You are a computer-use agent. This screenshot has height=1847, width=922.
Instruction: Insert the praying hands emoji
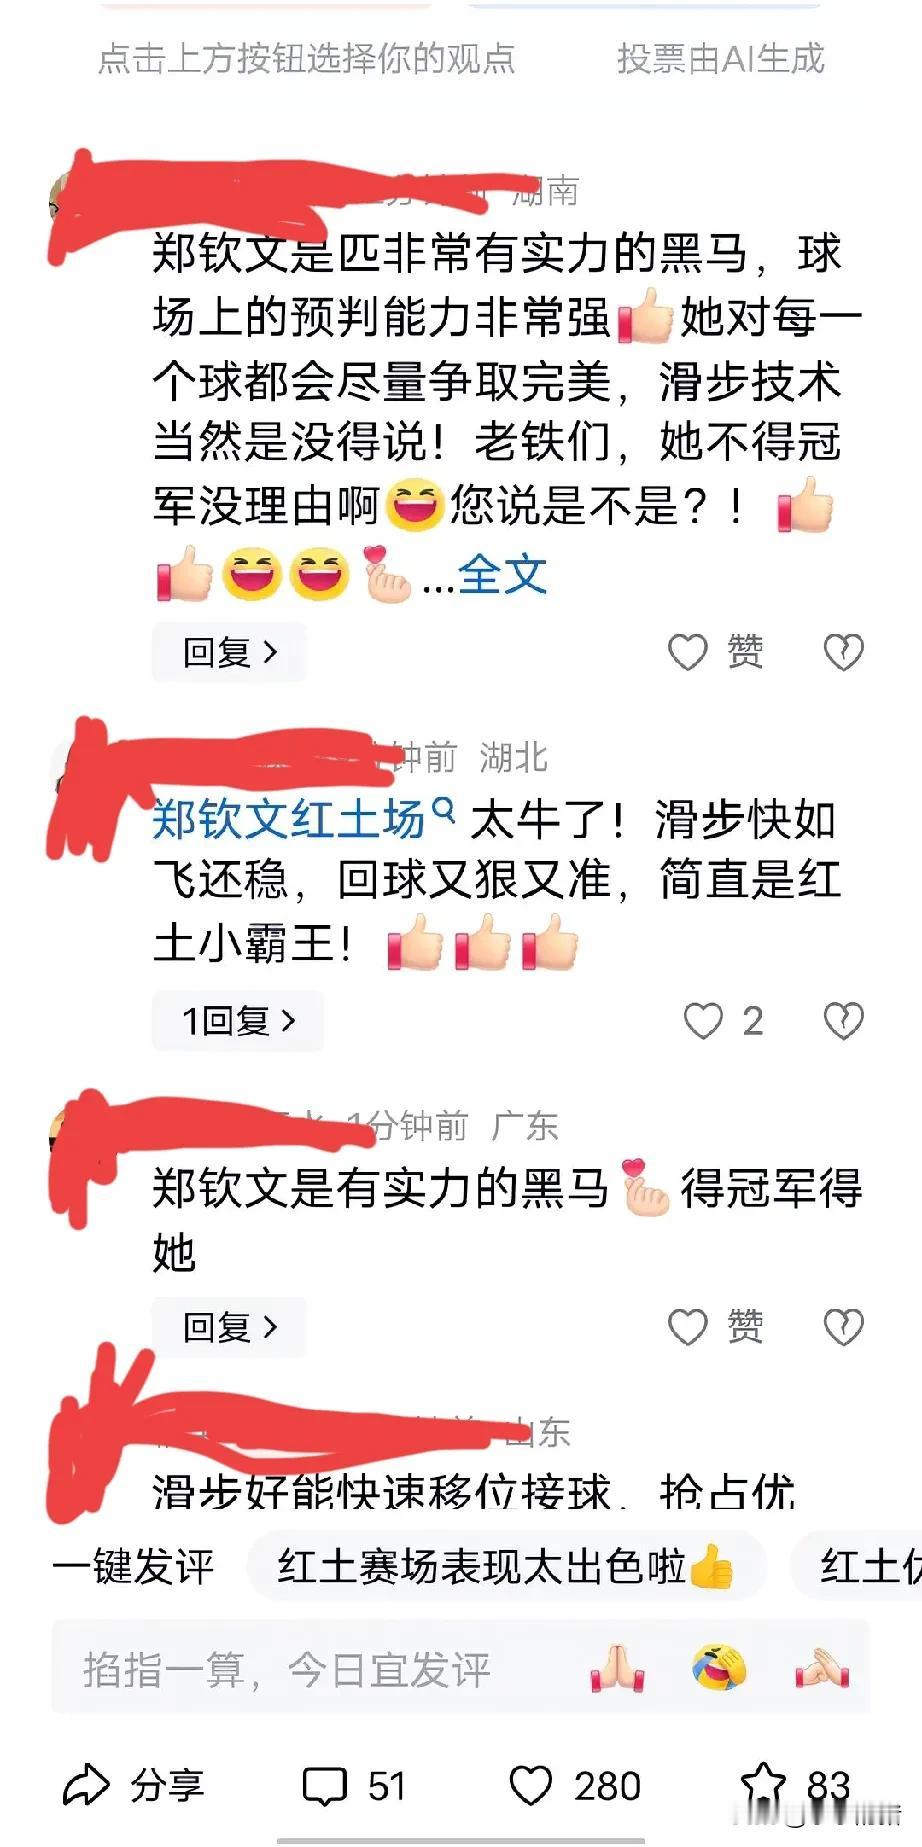[x=617, y=1669]
